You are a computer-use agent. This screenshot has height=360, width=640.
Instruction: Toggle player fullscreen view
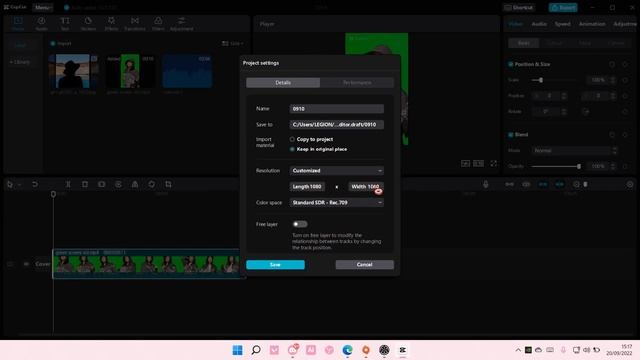(493, 163)
